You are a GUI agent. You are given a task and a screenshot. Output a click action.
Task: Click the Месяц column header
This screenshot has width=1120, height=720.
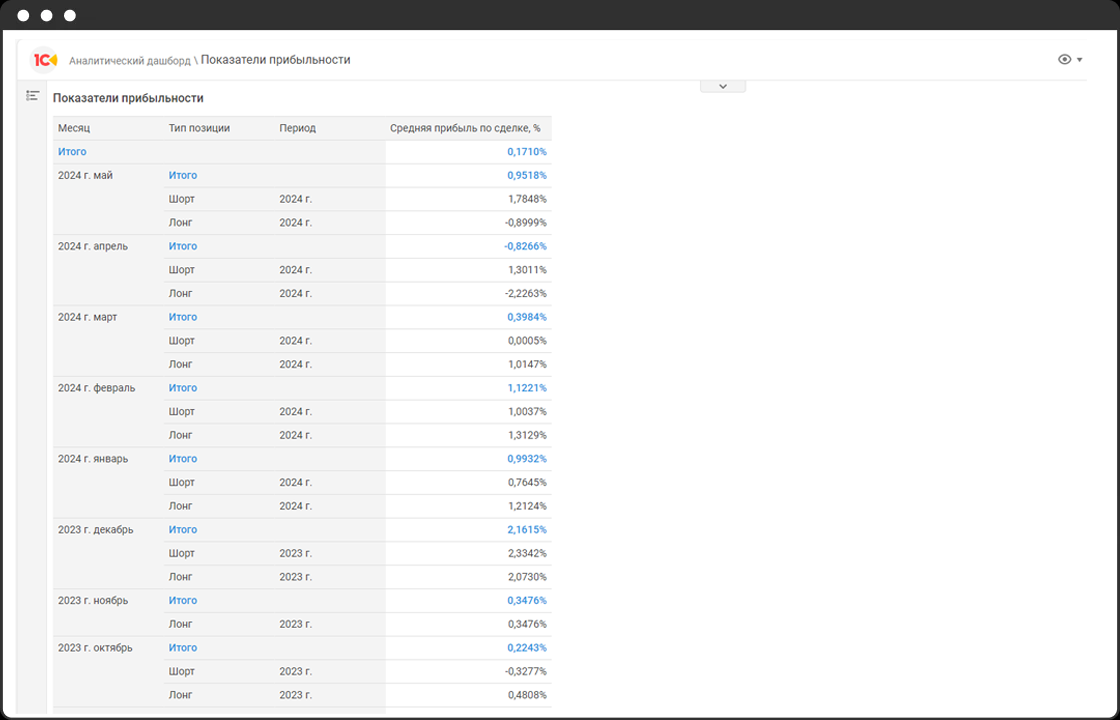74,128
